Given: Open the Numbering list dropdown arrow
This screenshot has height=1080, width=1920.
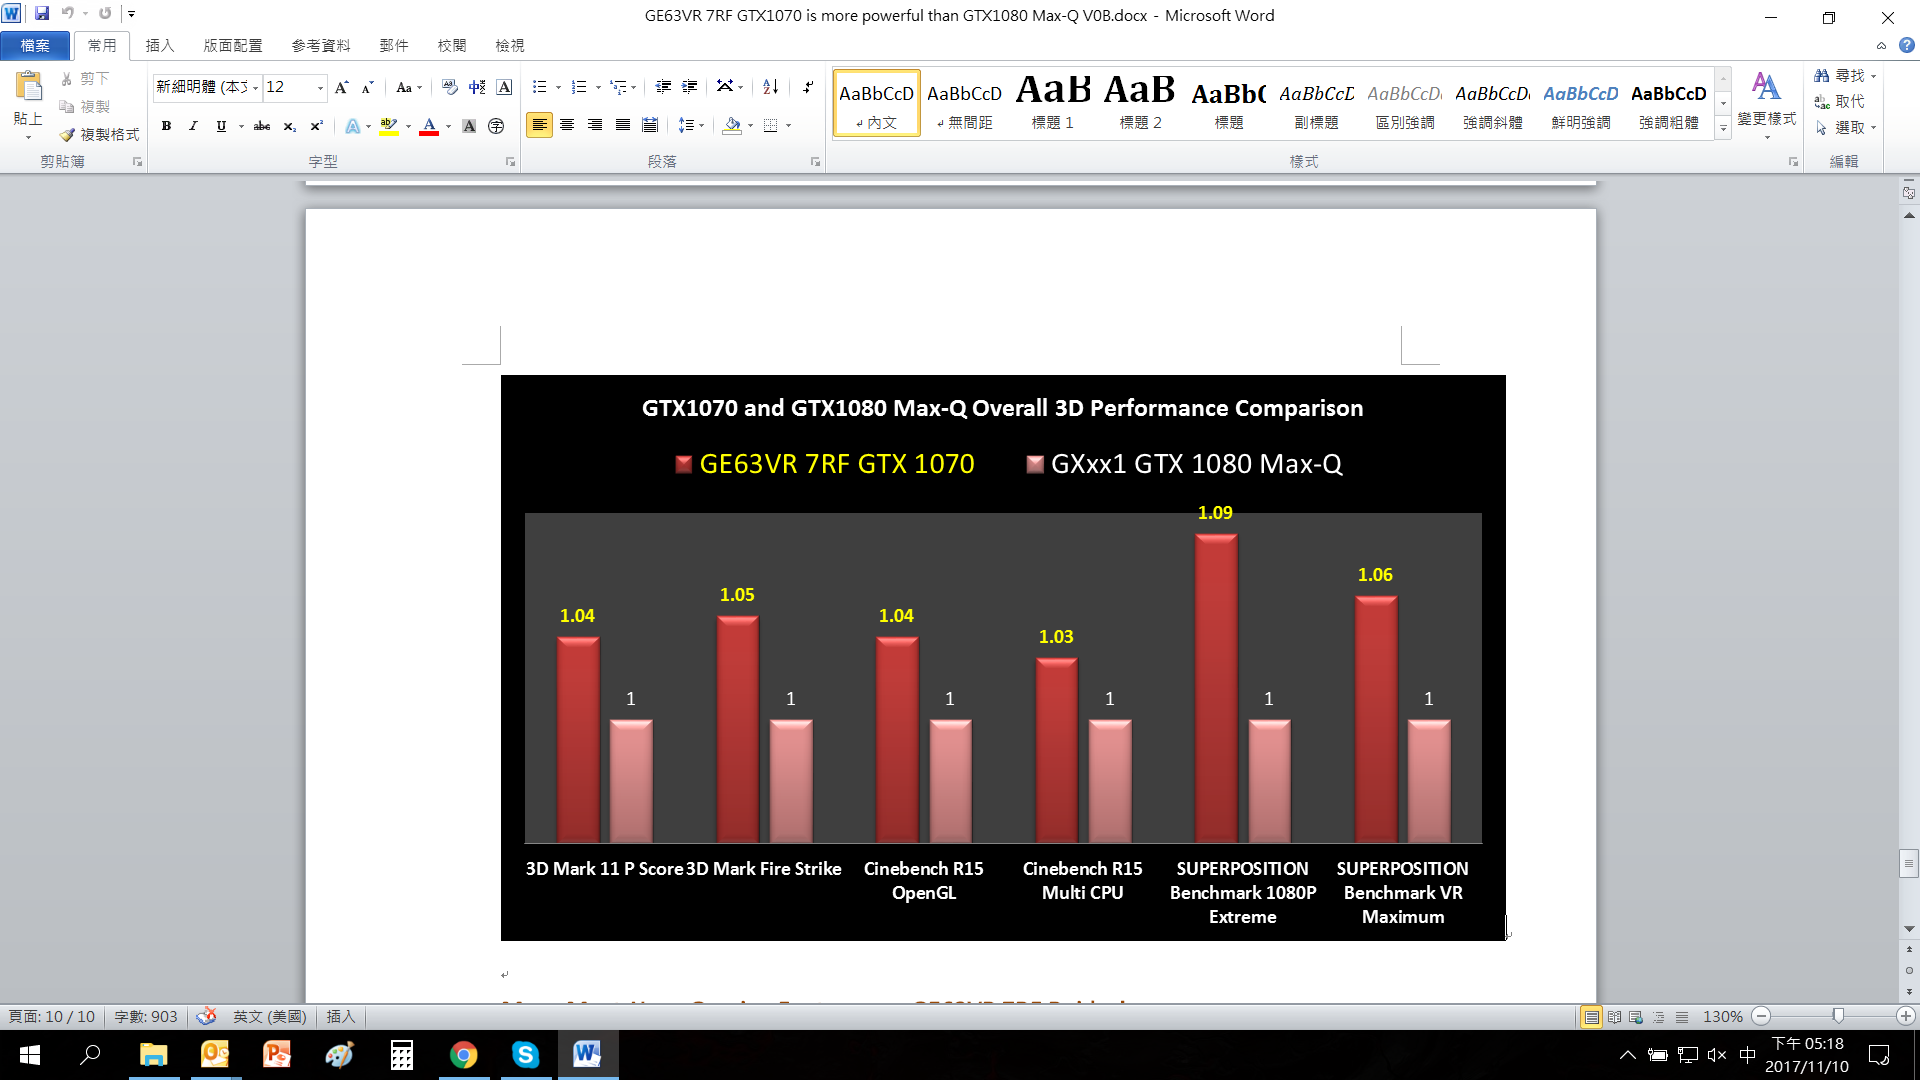Looking at the screenshot, I should (x=598, y=87).
